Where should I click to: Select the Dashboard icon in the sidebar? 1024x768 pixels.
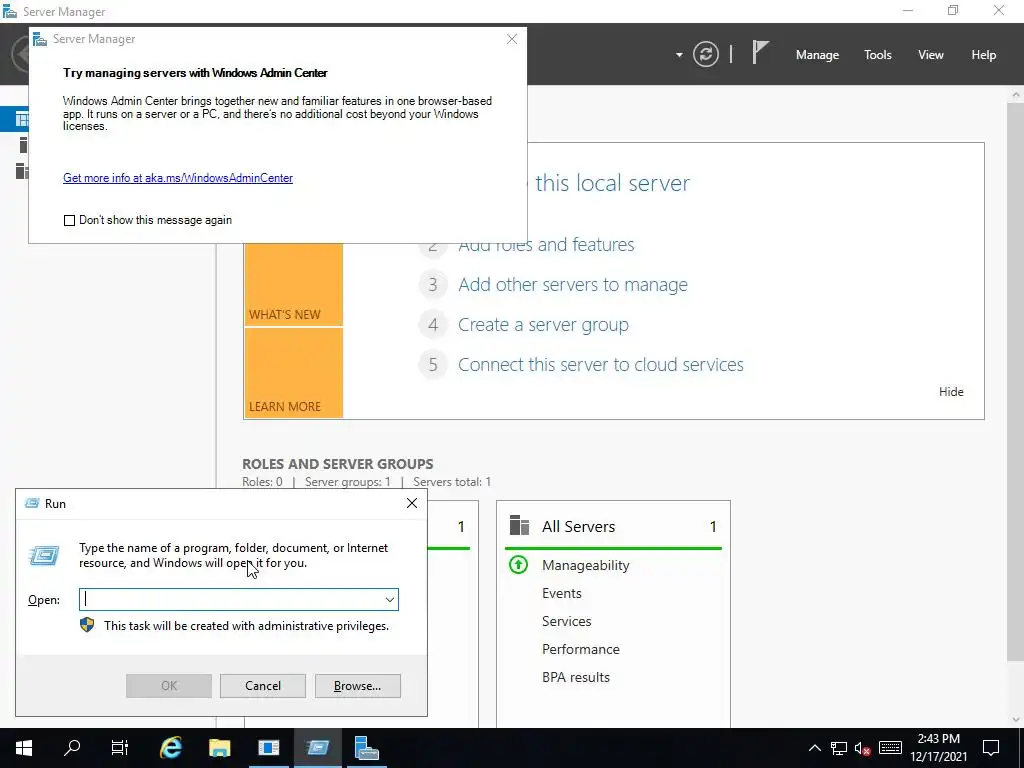22,119
